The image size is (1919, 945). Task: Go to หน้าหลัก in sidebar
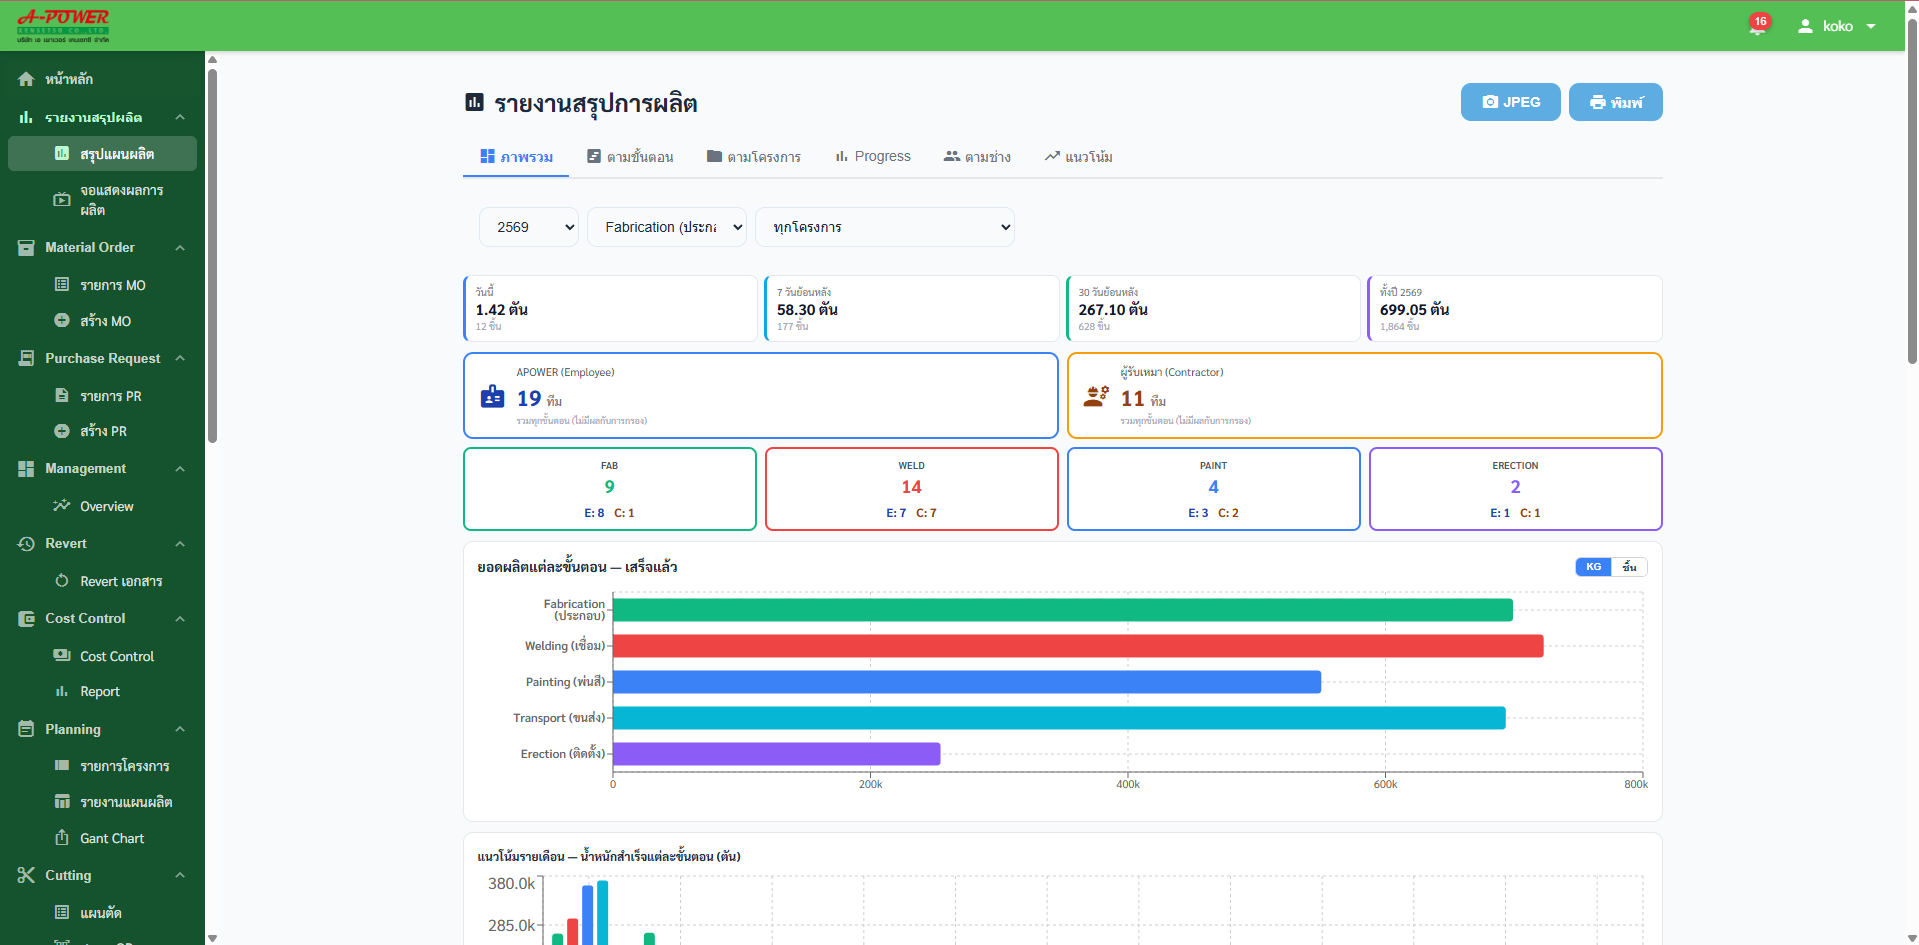pos(102,79)
